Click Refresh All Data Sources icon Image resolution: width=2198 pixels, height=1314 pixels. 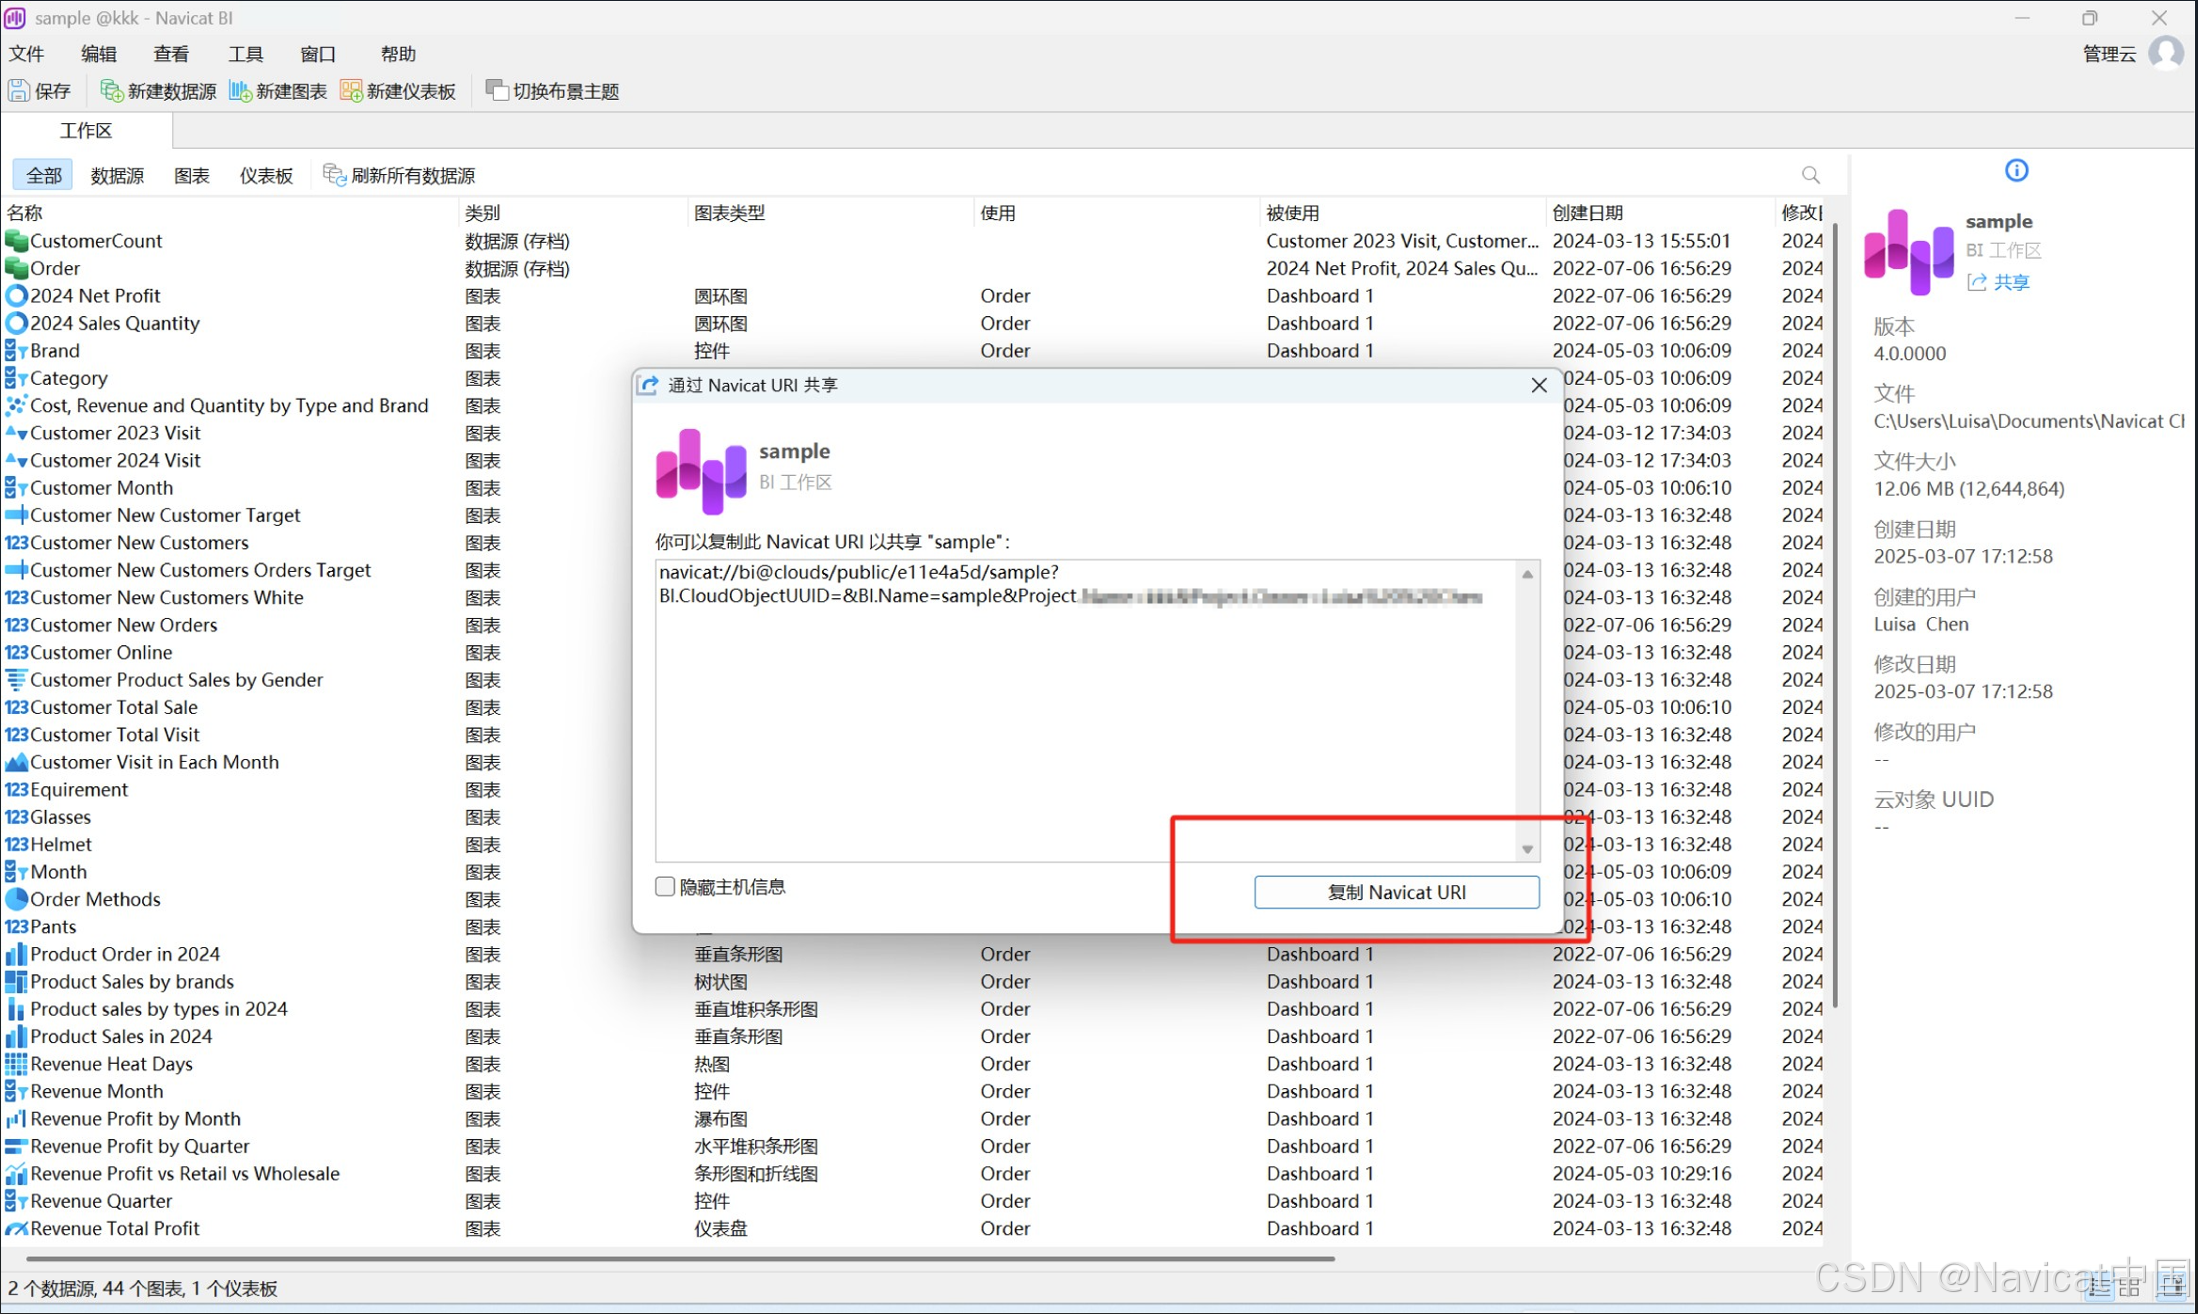click(x=334, y=175)
